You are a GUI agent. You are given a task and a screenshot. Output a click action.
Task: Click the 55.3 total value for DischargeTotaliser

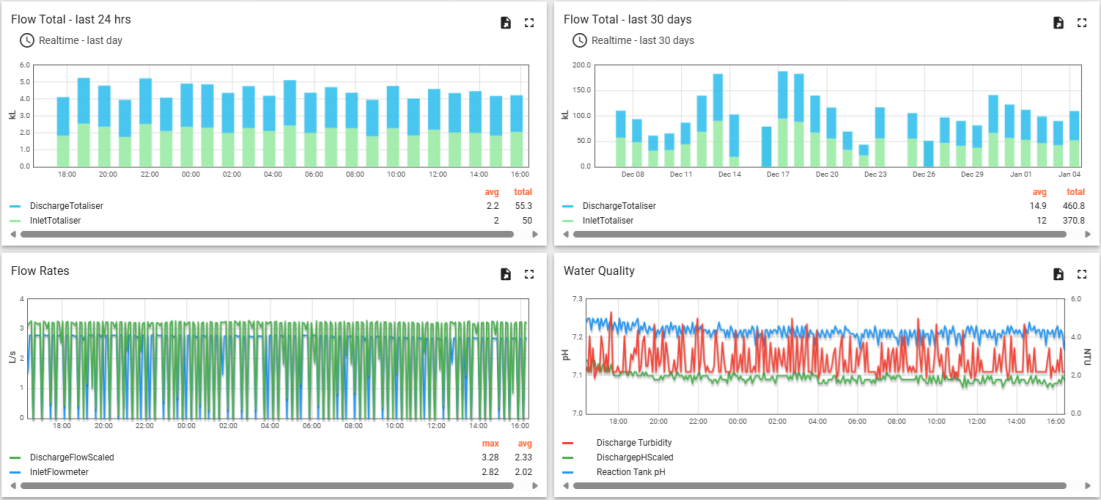524,206
